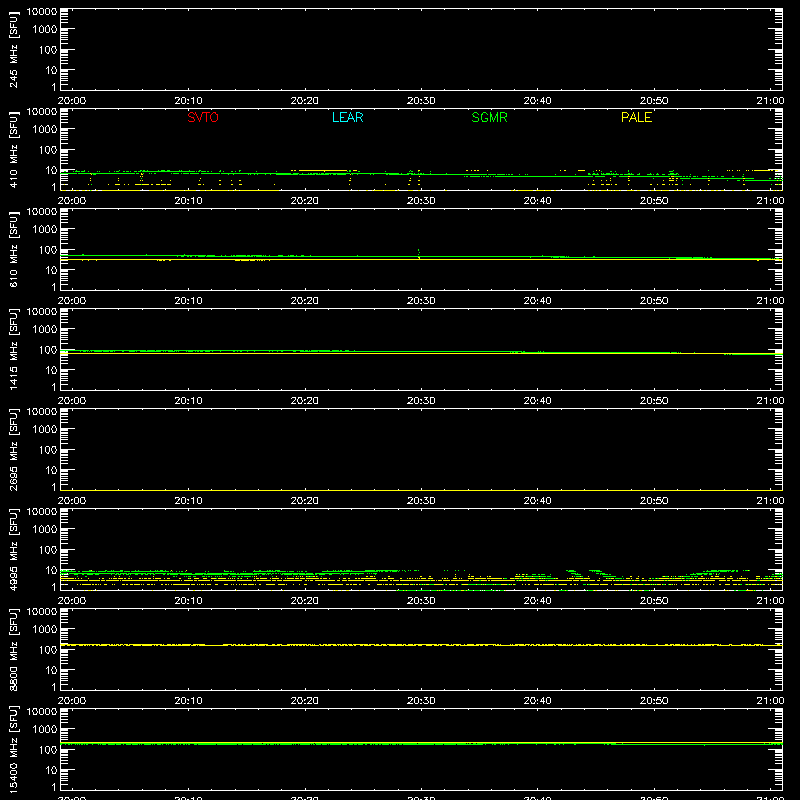This screenshot has height=800, width=800.
Task: Click the "8800 MHz [SFU]" axis title
Action: coord(13,649)
